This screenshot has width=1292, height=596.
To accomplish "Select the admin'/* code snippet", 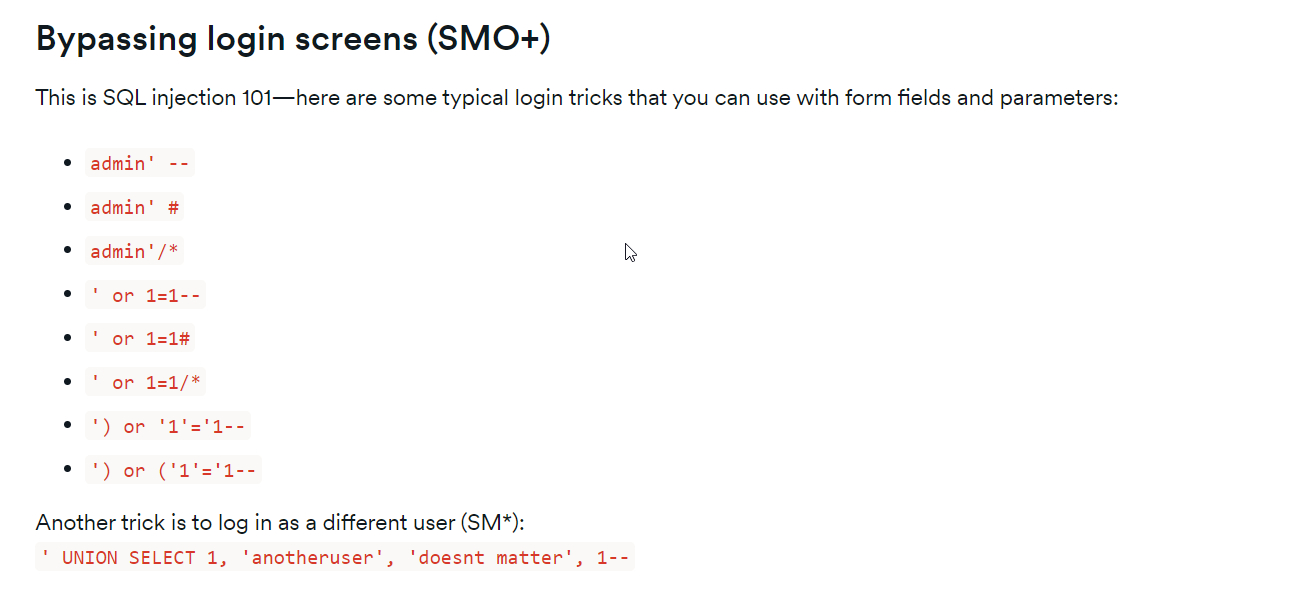I will (x=134, y=252).
